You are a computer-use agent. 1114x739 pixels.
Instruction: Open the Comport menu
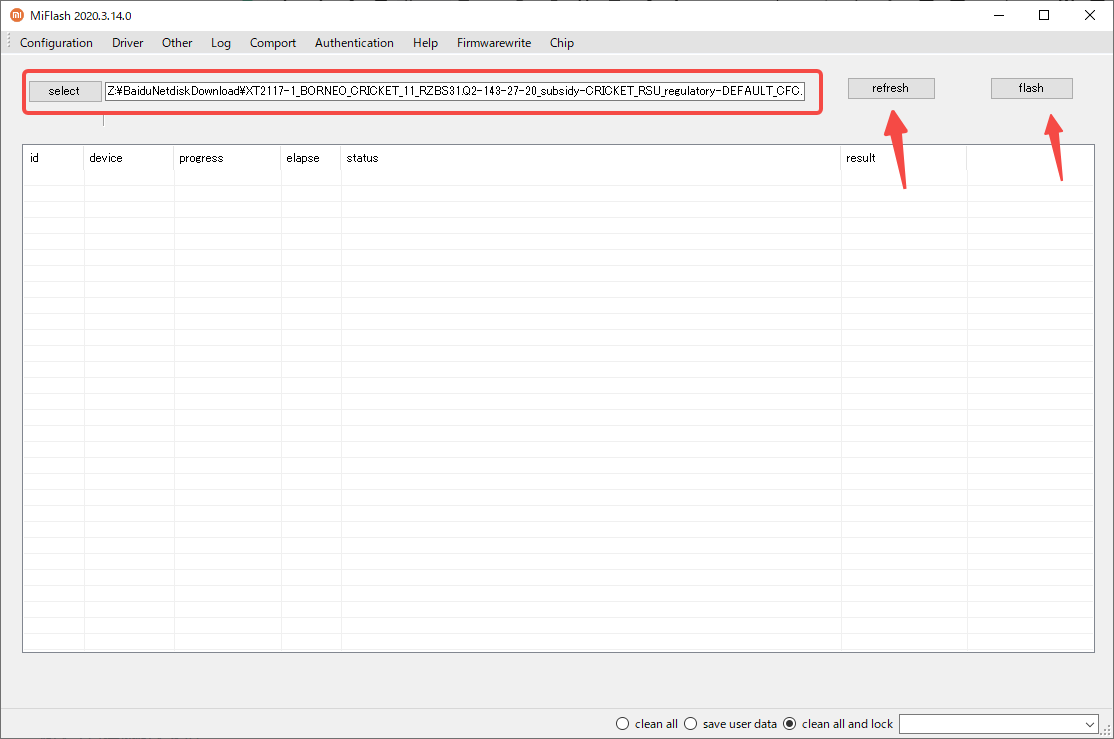coord(273,43)
